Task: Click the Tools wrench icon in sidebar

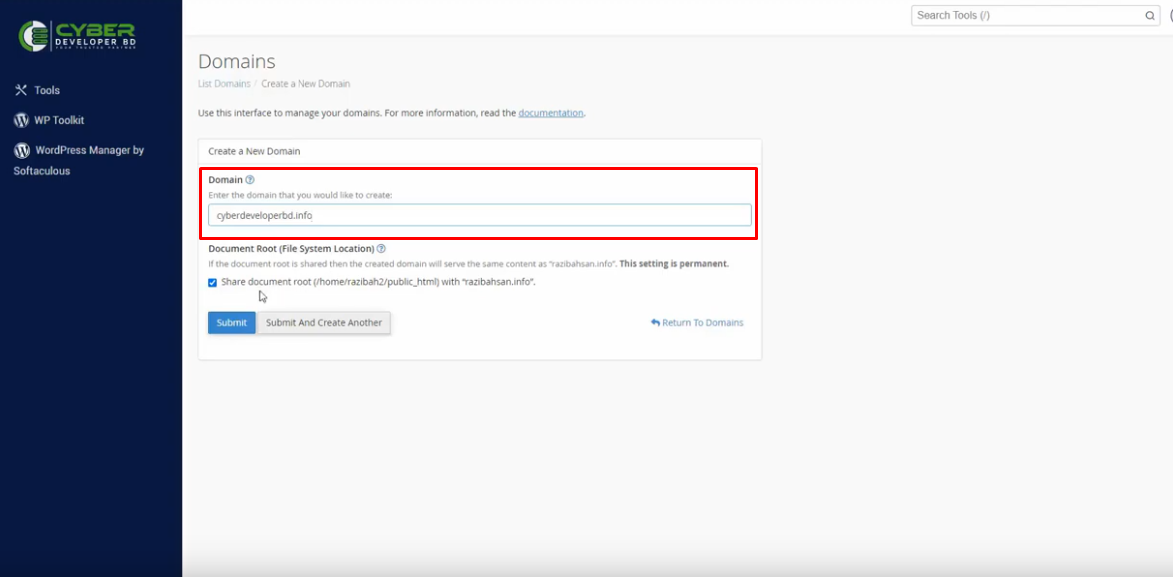Action: [x=21, y=90]
